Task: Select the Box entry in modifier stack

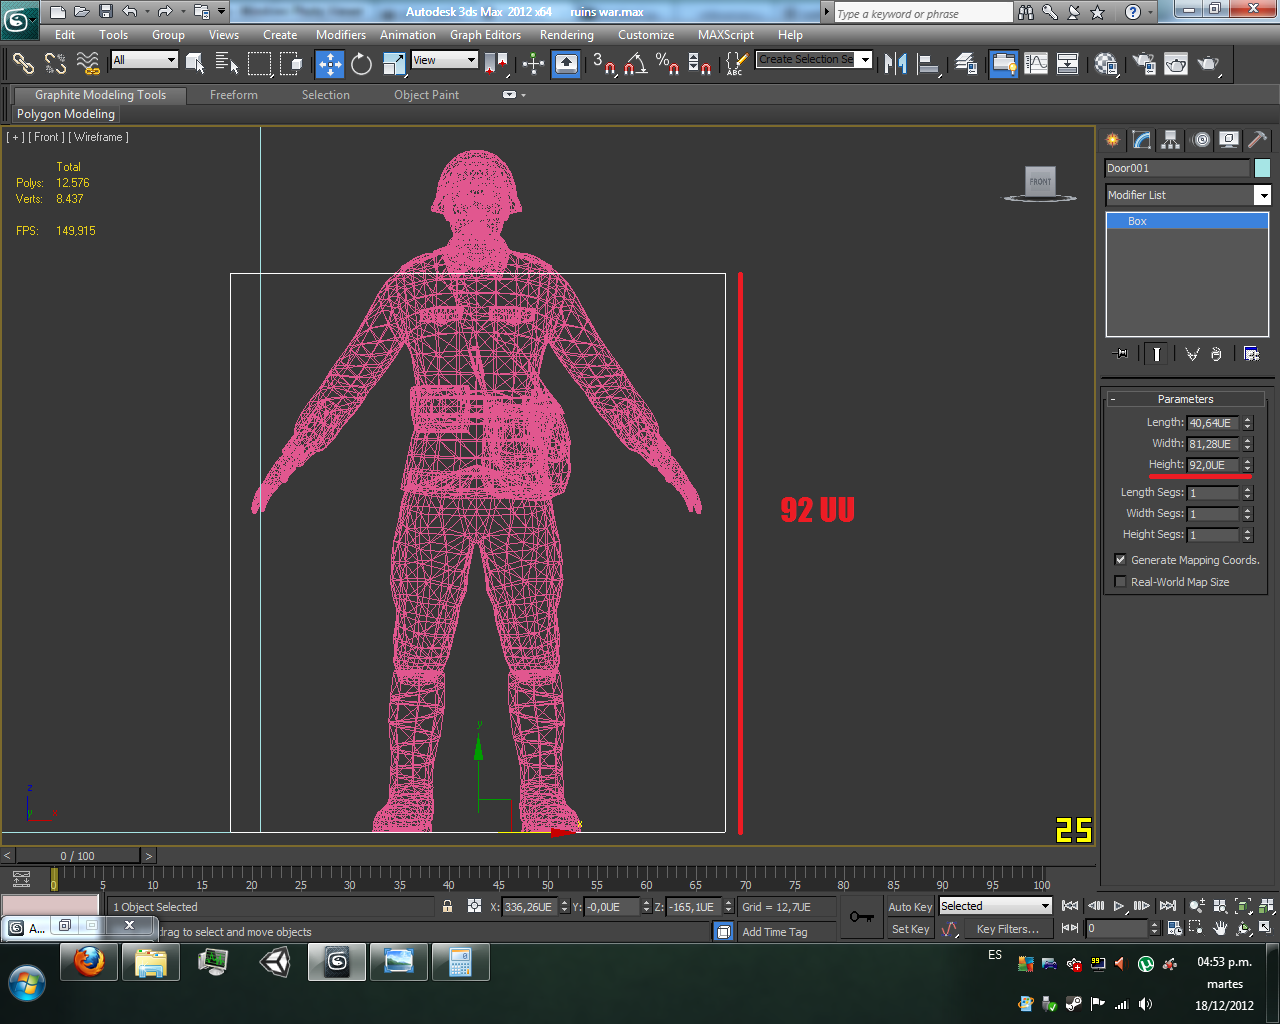Action: click(x=1187, y=221)
